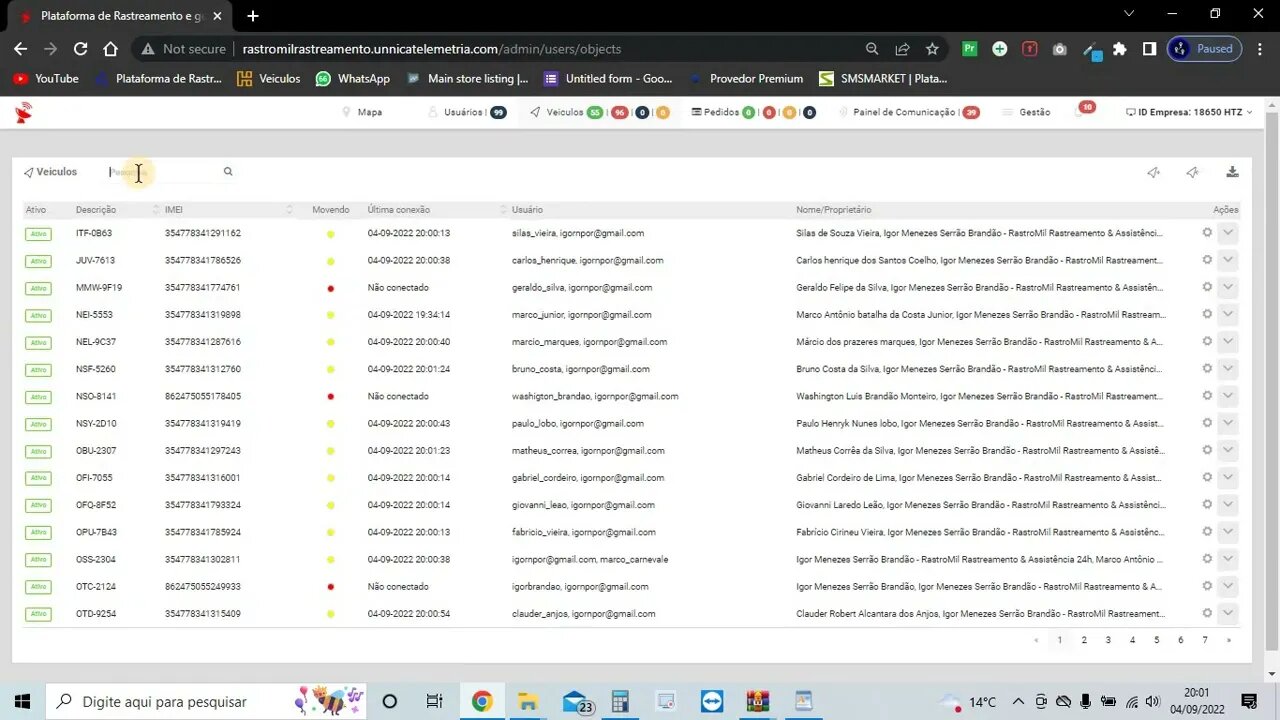
Task: Expand the actions dropdown for MMW-9F19
Action: pos(1228,287)
